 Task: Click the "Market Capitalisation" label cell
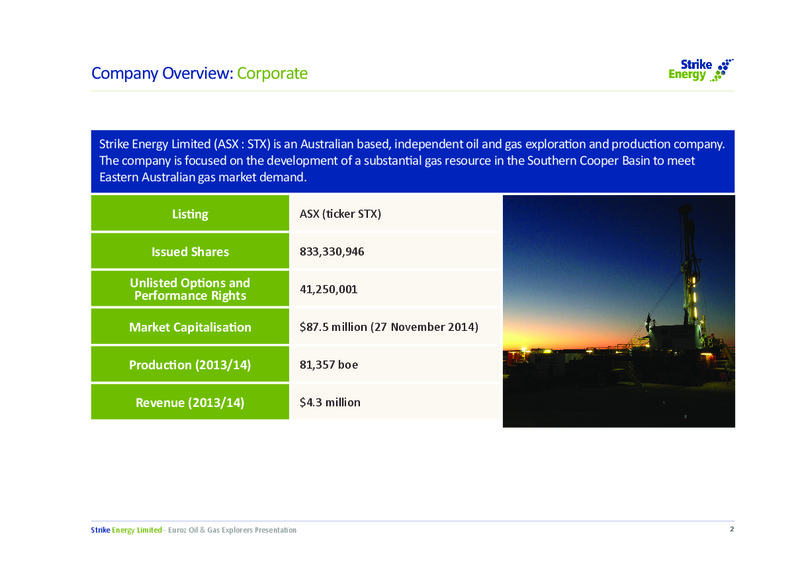point(190,327)
